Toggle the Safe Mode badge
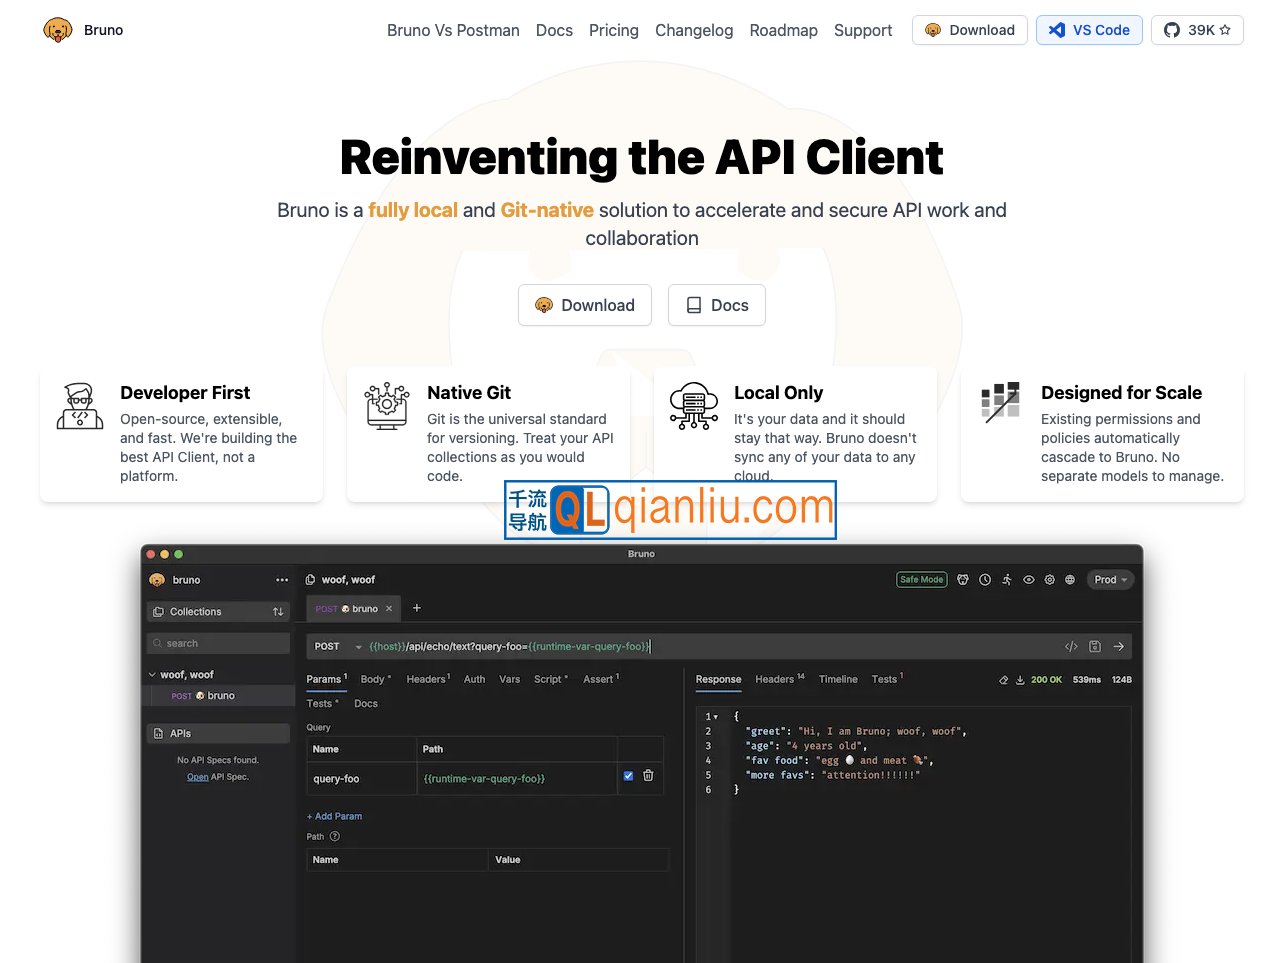The height and width of the screenshot is (963, 1284). tap(921, 580)
